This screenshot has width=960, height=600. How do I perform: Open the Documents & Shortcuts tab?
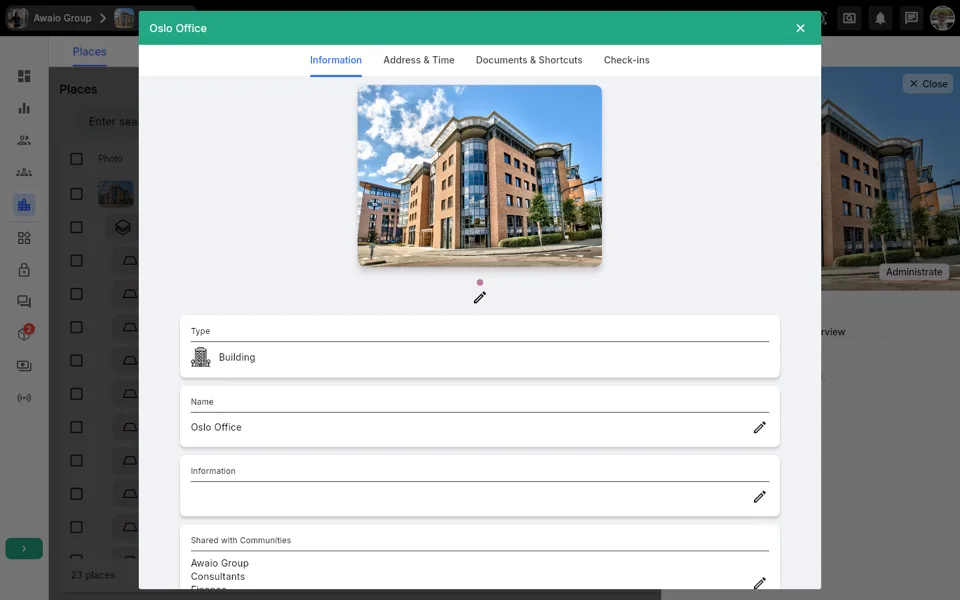coord(529,60)
